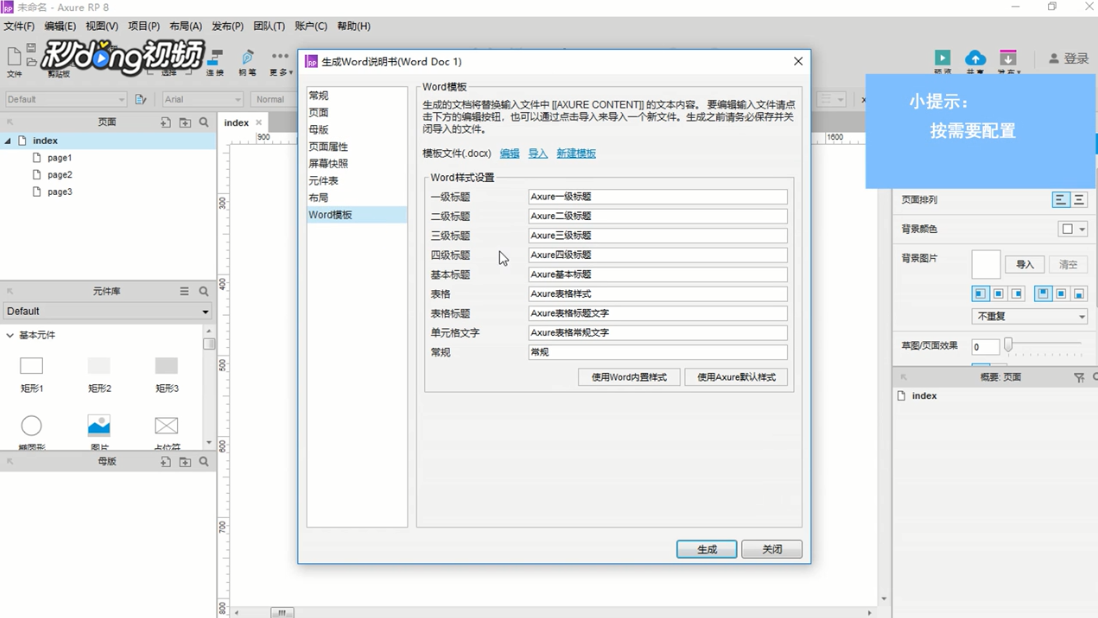The width and height of the screenshot is (1098, 618).
Task: Collapse the index page tree node
Action: [x=8, y=140]
